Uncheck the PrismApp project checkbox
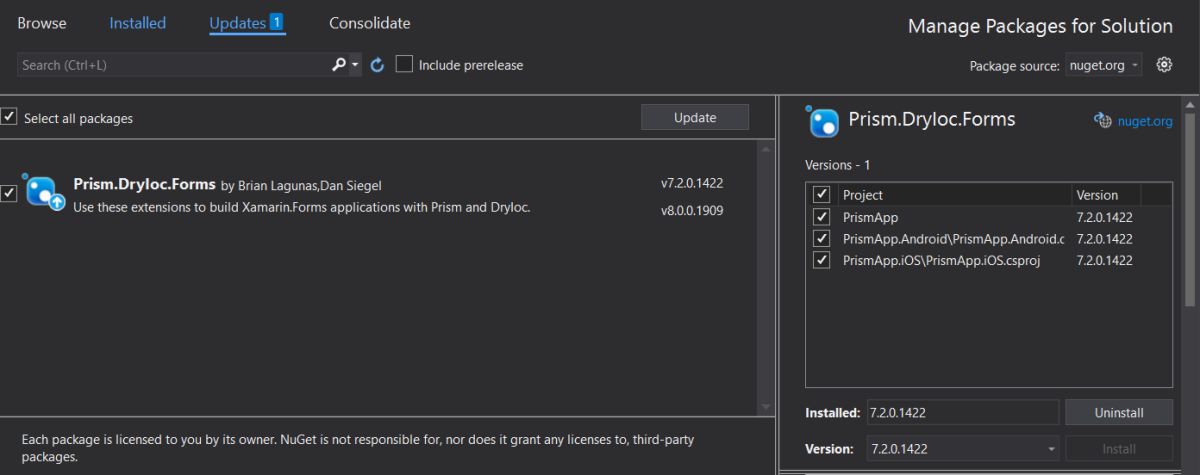Viewport: 1200px width, 475px height. 822,217
